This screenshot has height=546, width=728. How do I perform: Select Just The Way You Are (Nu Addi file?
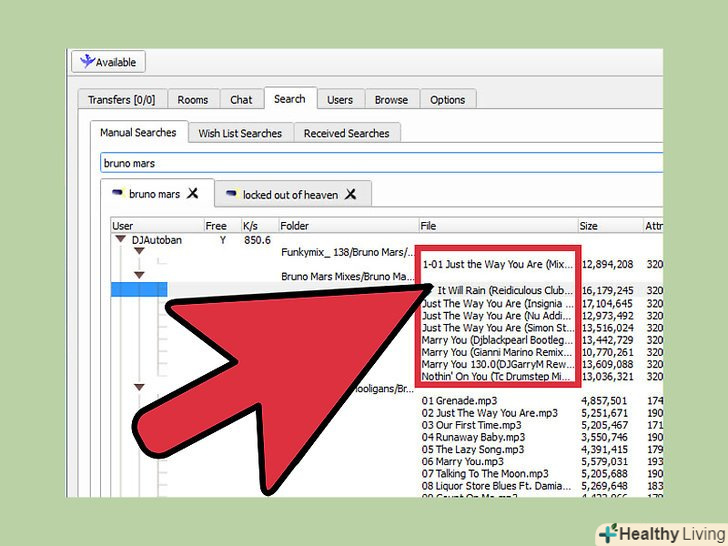point(497,315)
